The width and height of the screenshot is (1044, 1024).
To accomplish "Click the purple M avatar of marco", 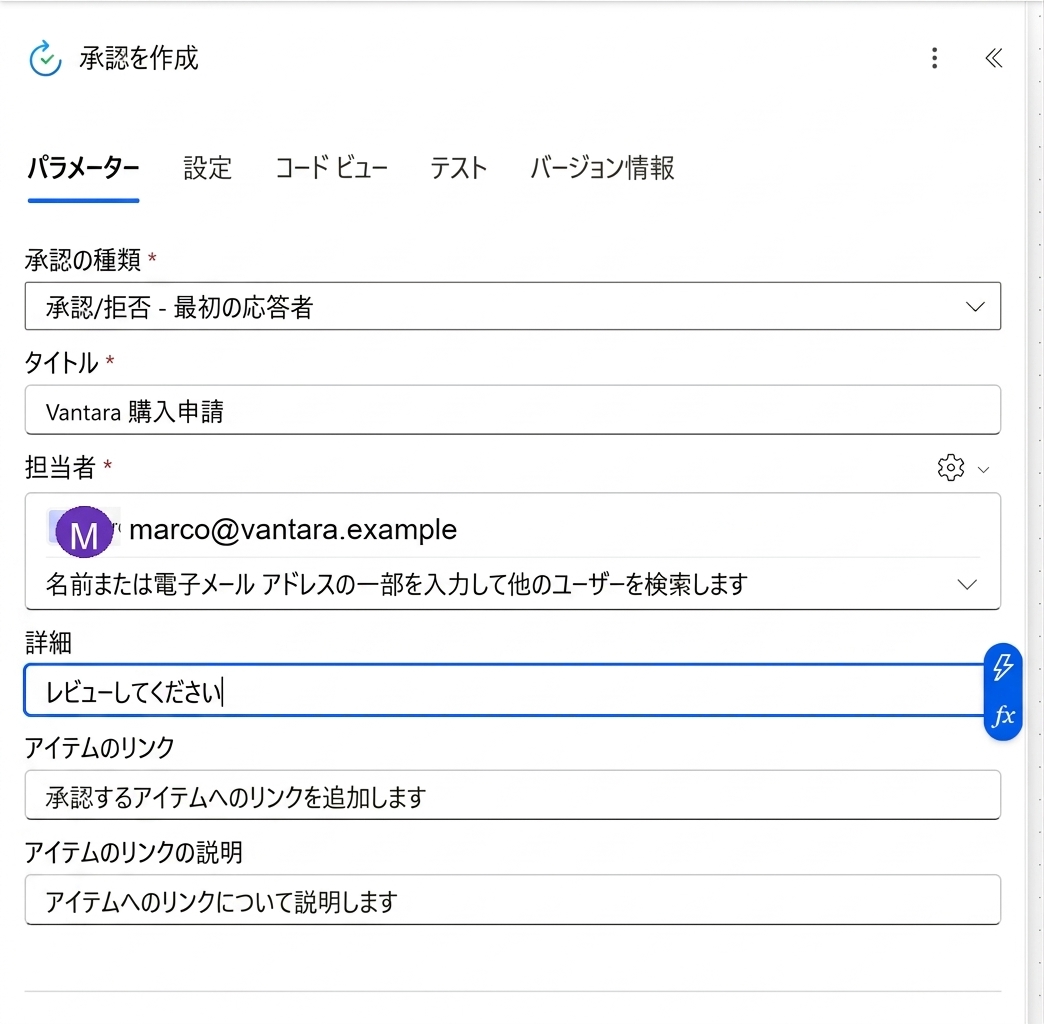I will pos(84,531).
